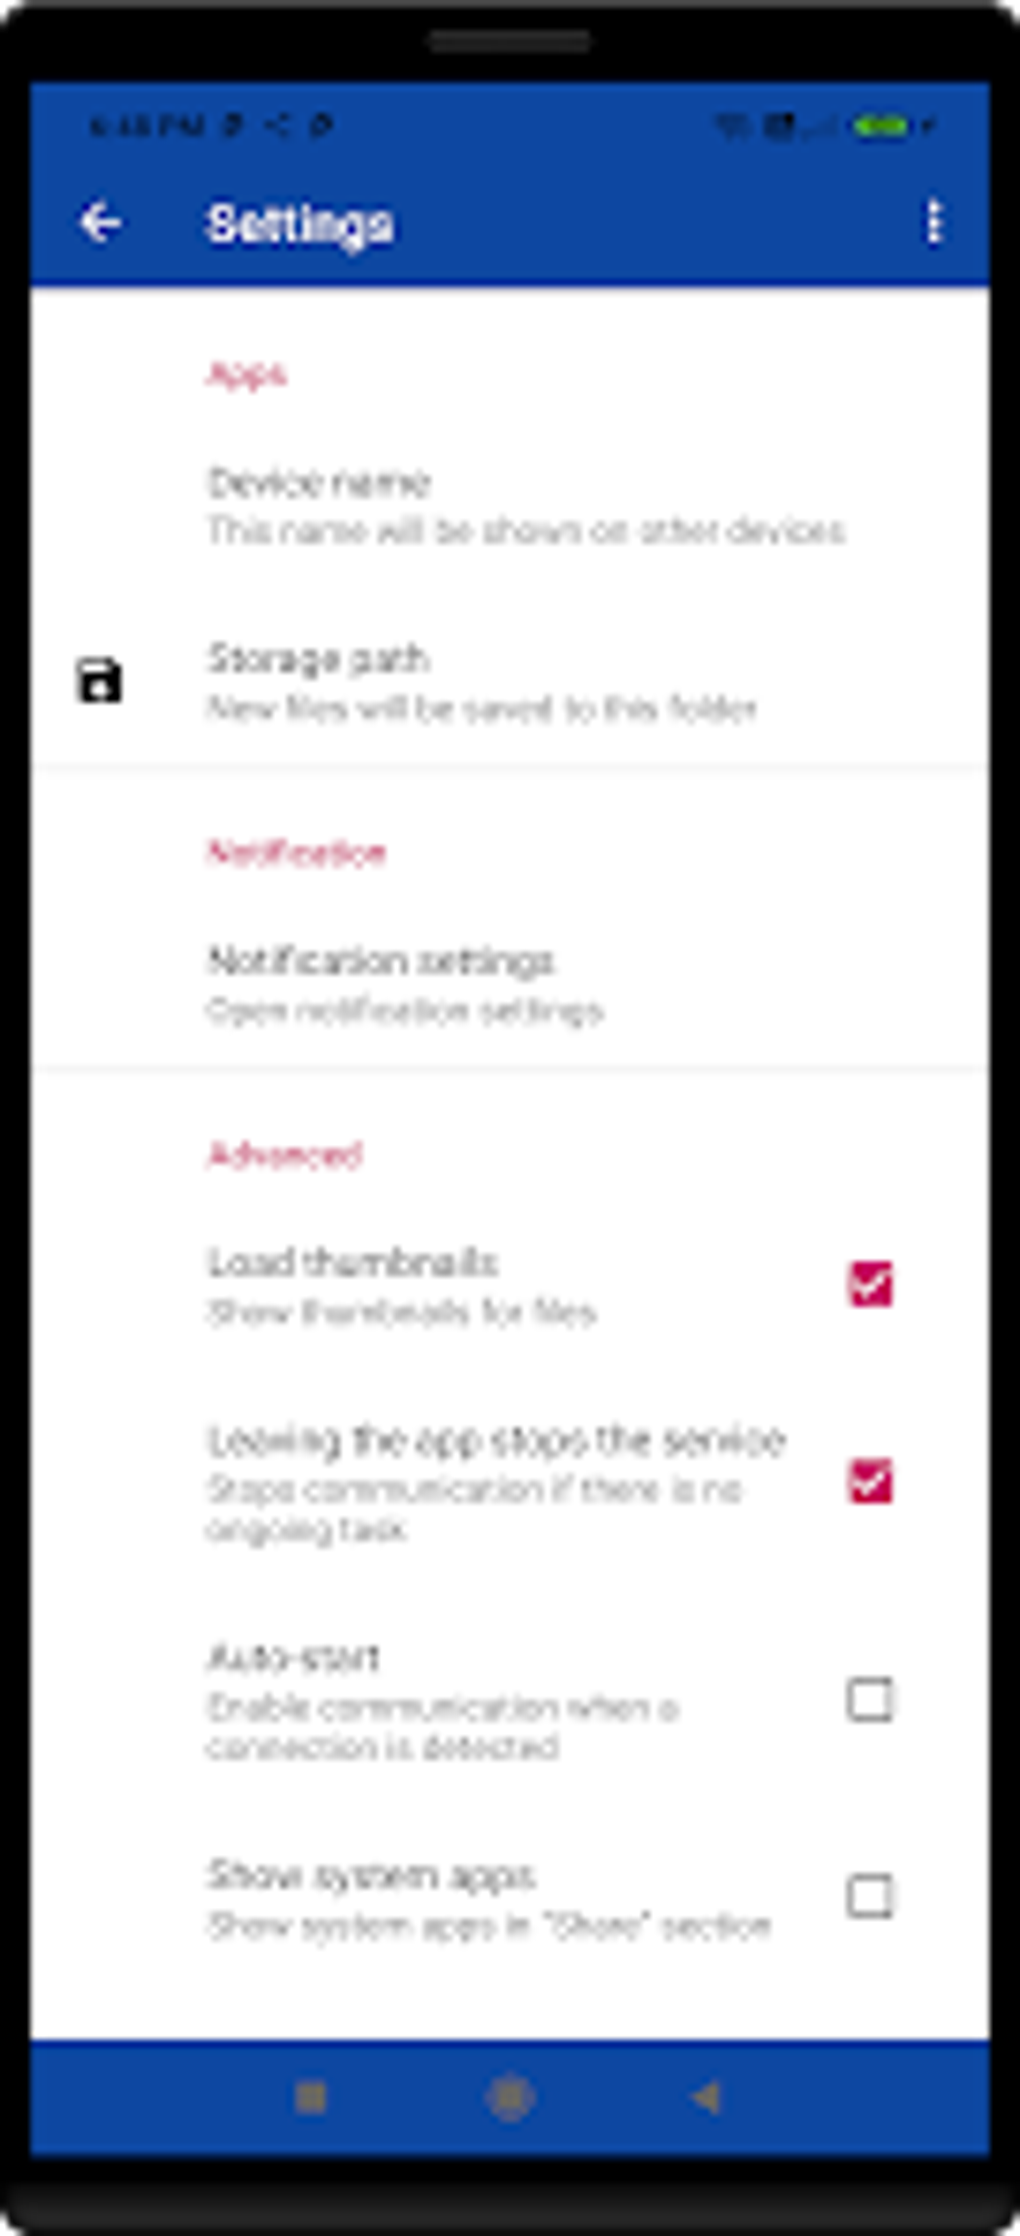
Task: Open the Storage path setting
Action: [510, 682]
